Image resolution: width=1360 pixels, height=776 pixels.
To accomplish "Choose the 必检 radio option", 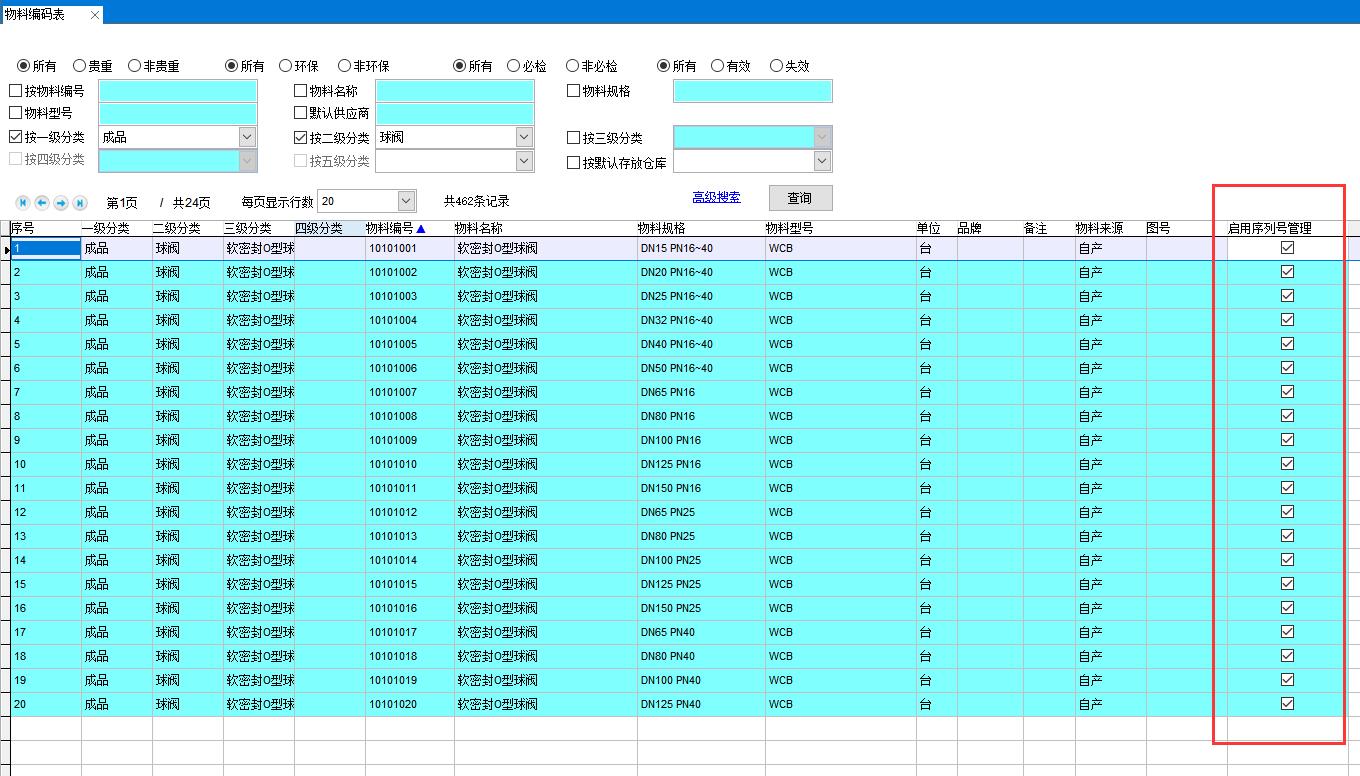I will [514, 66].
